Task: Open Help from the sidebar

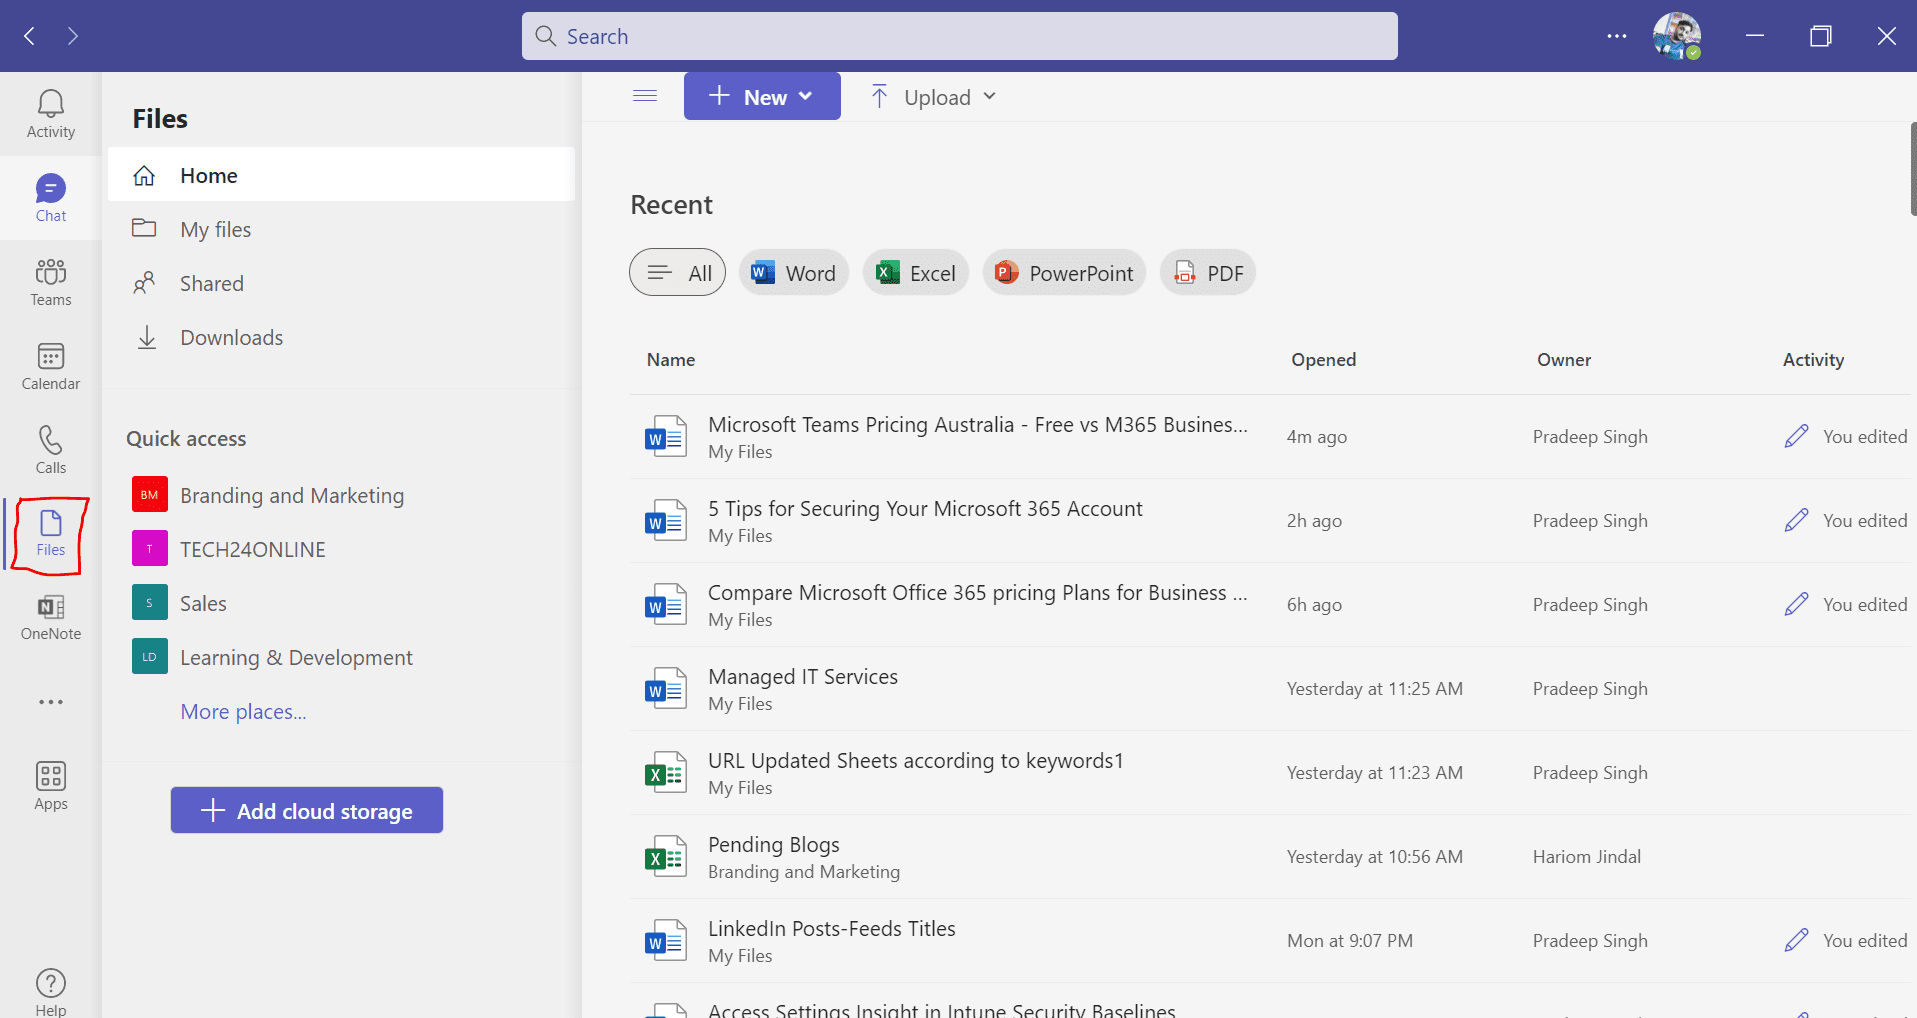Action: coord(49,989)
